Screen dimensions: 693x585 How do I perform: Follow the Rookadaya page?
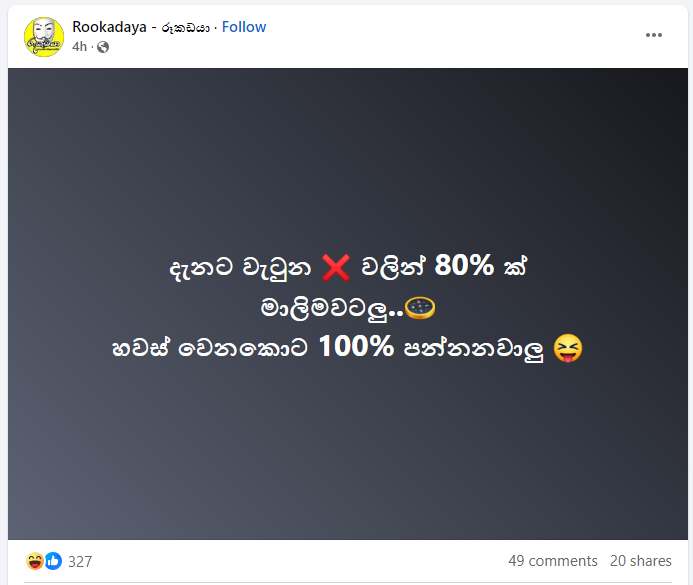(244, 27)
